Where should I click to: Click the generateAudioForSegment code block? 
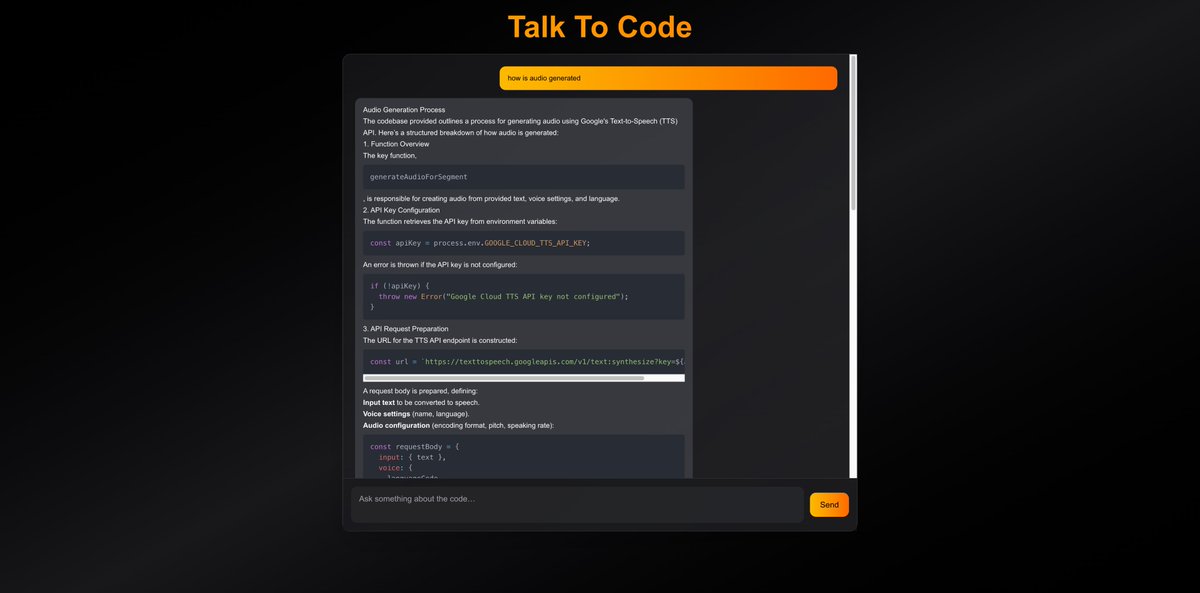524,177
